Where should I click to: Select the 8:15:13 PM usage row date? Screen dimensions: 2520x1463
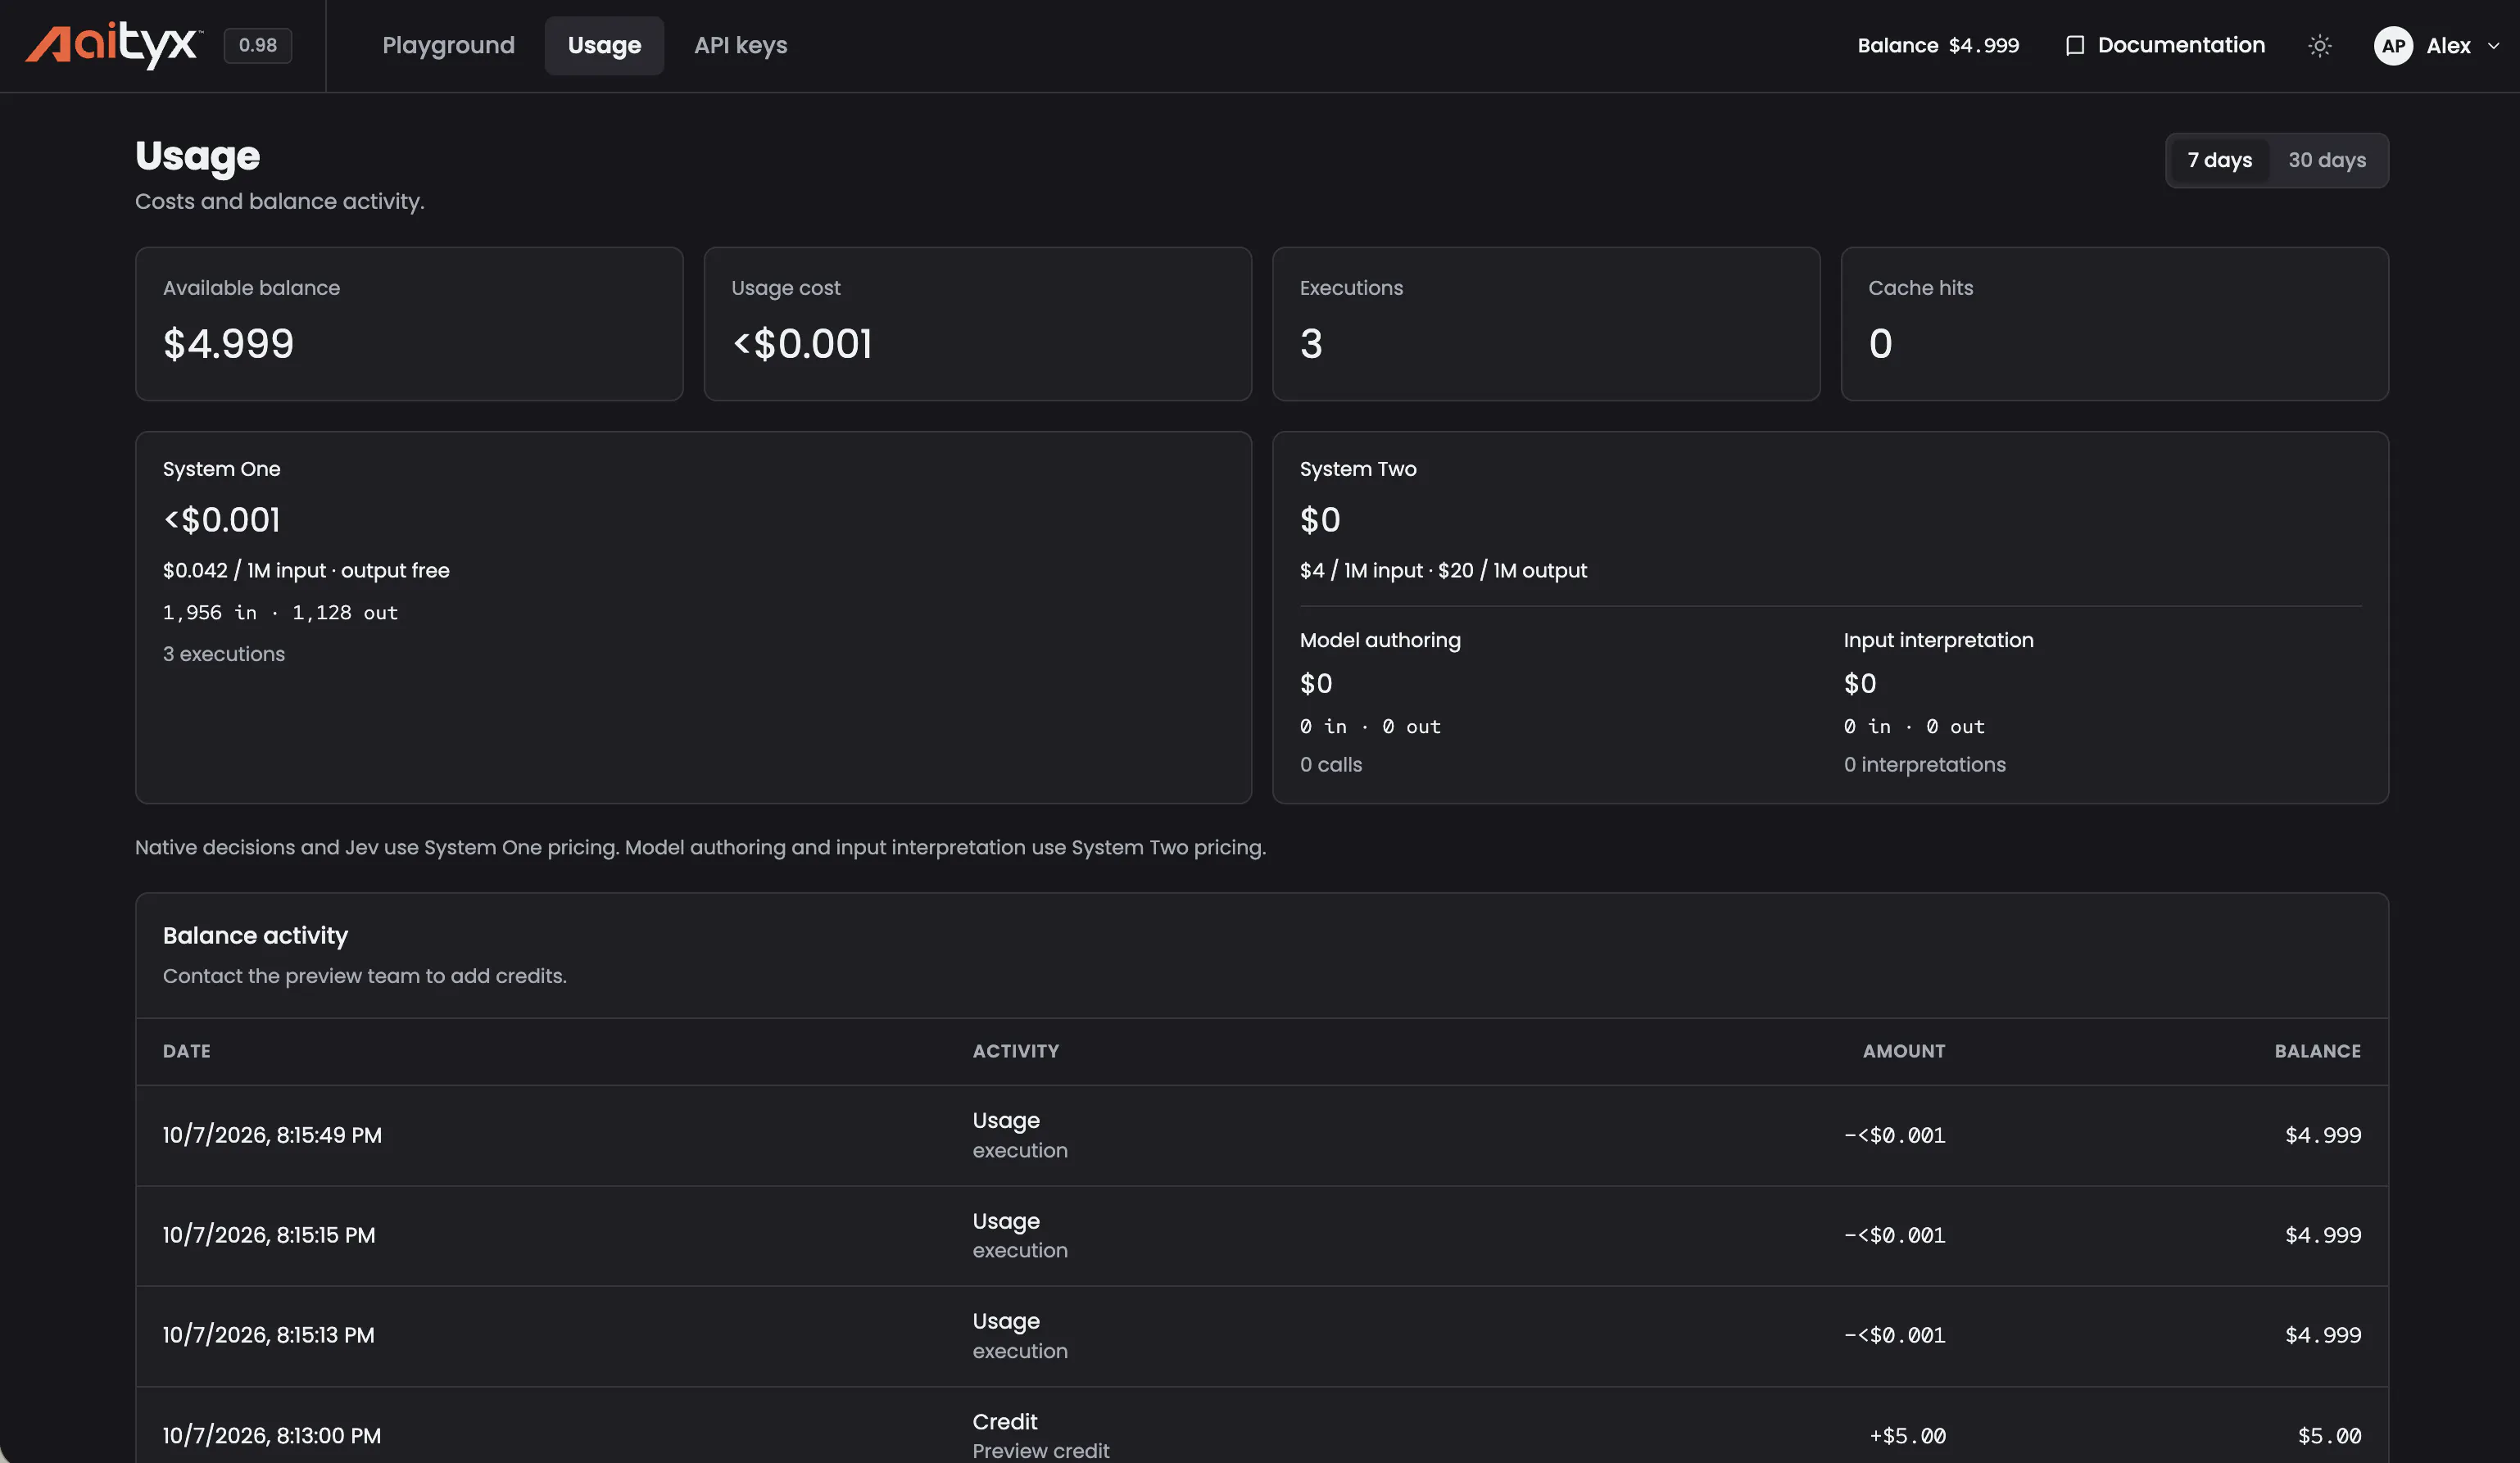tap(269, 1336)
